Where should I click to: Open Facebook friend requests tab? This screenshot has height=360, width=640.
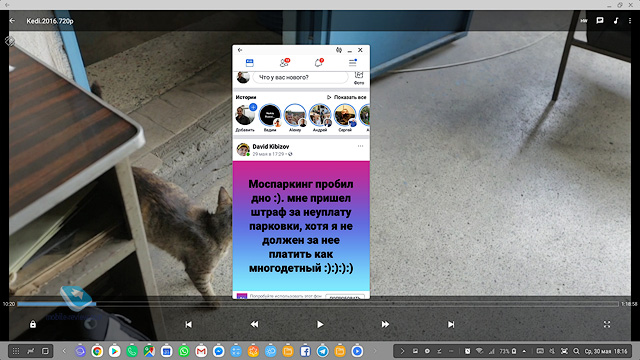pyautogui.click(x=284, y=62)
